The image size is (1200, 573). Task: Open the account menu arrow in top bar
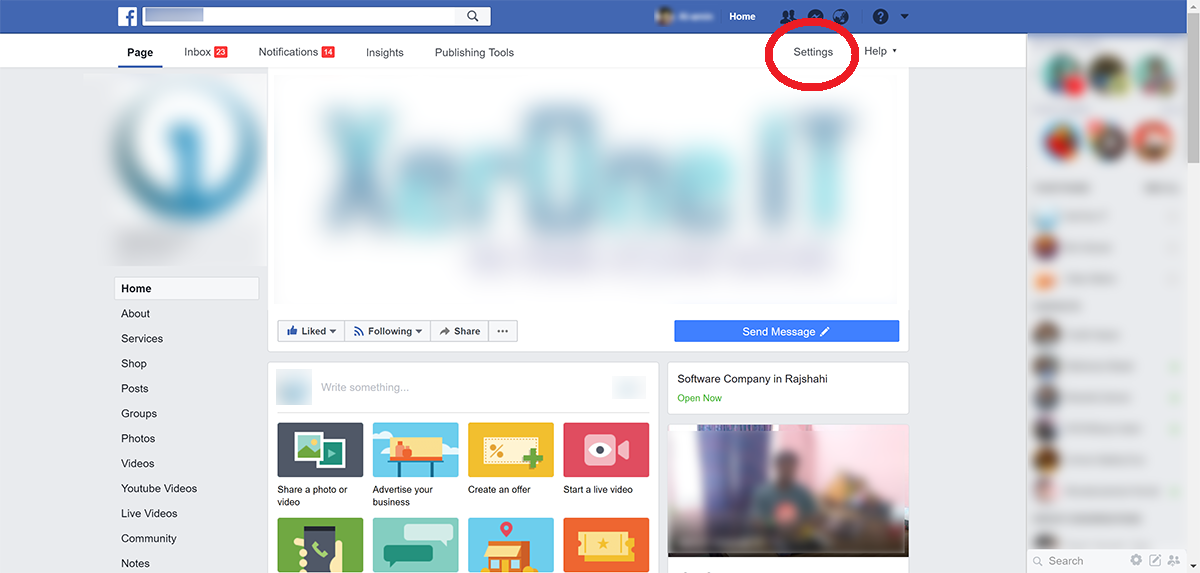pos(905,17)
